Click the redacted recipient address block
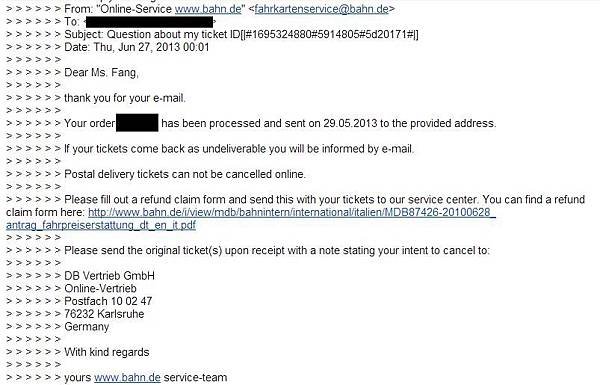The image size is (600, 385). (149, 22)
